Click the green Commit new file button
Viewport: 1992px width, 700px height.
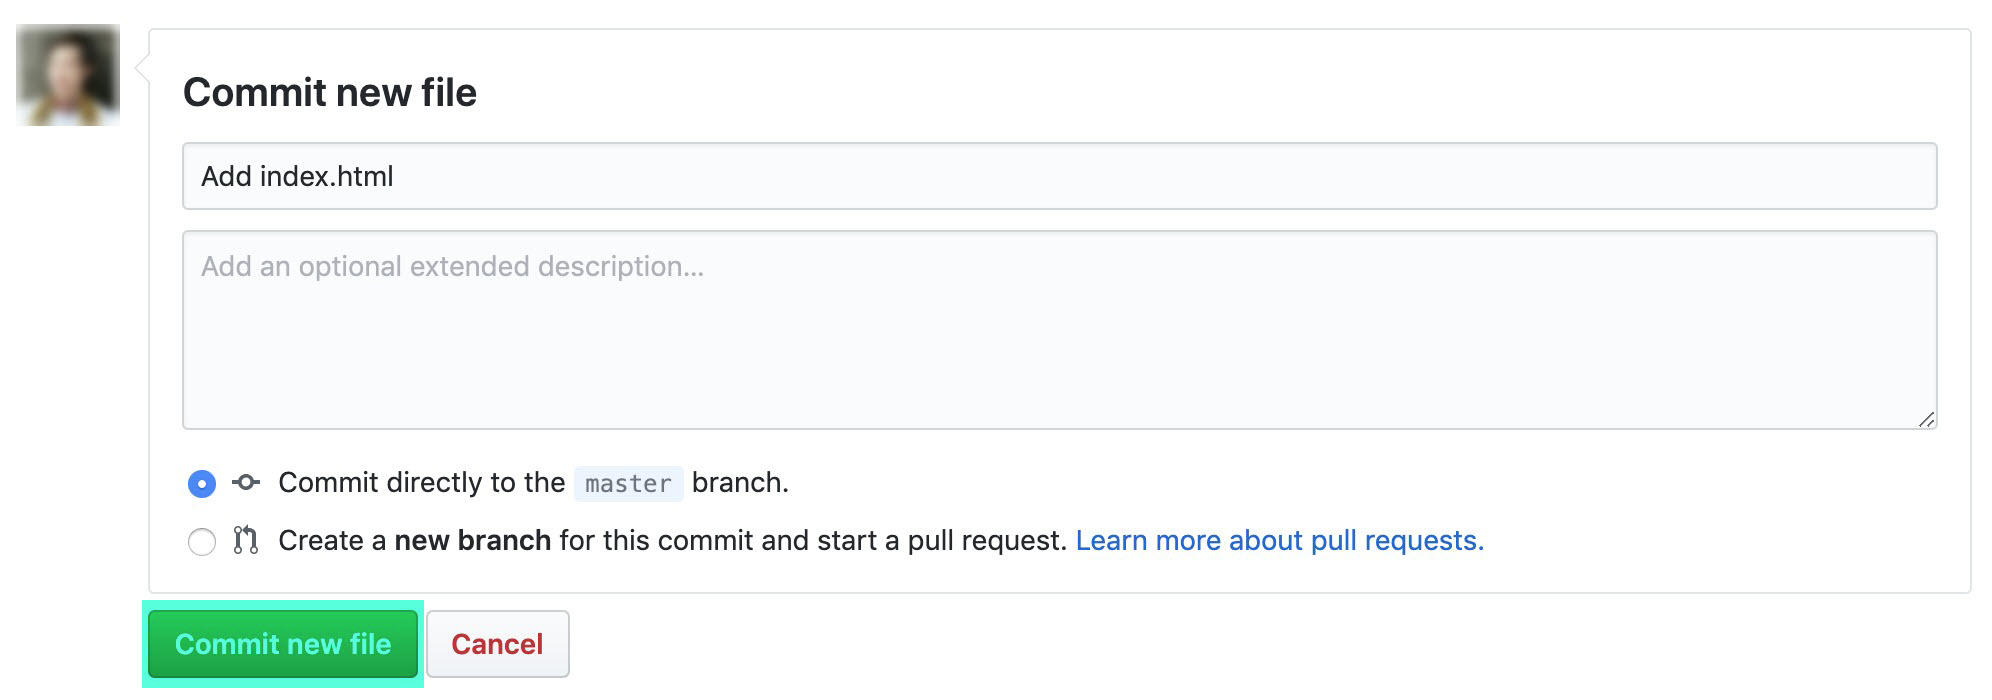[283, 644]
